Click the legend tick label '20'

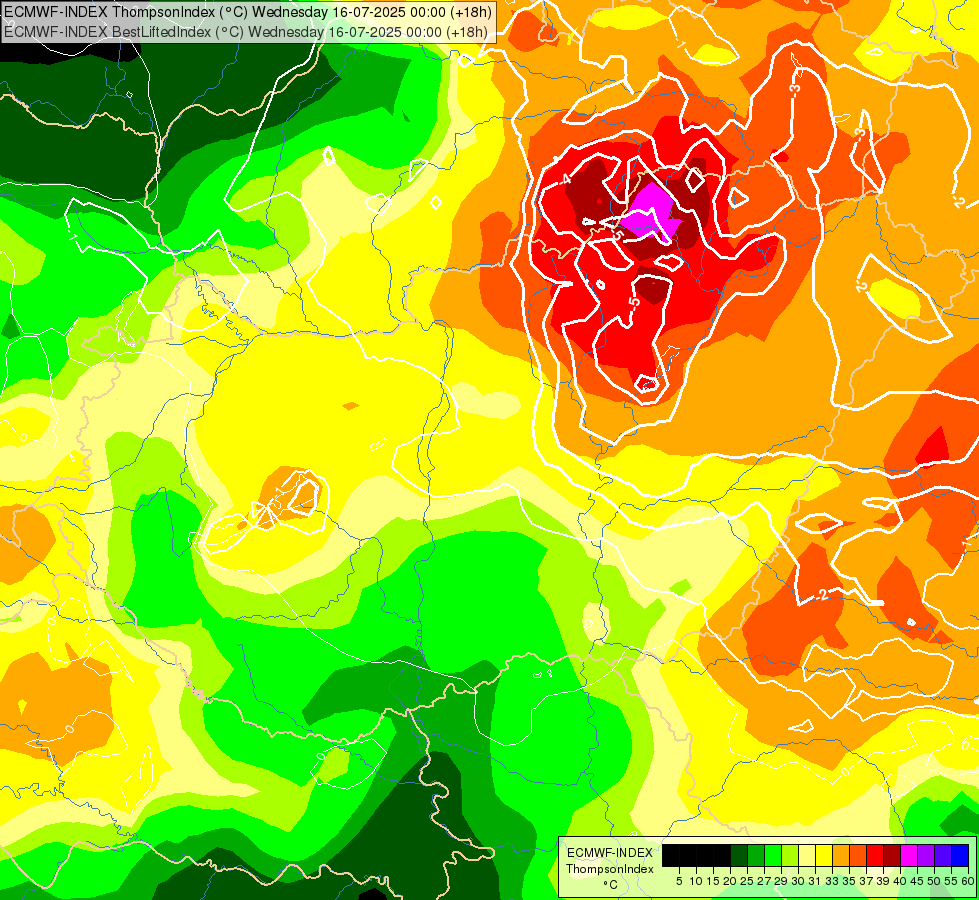point(731,881)
